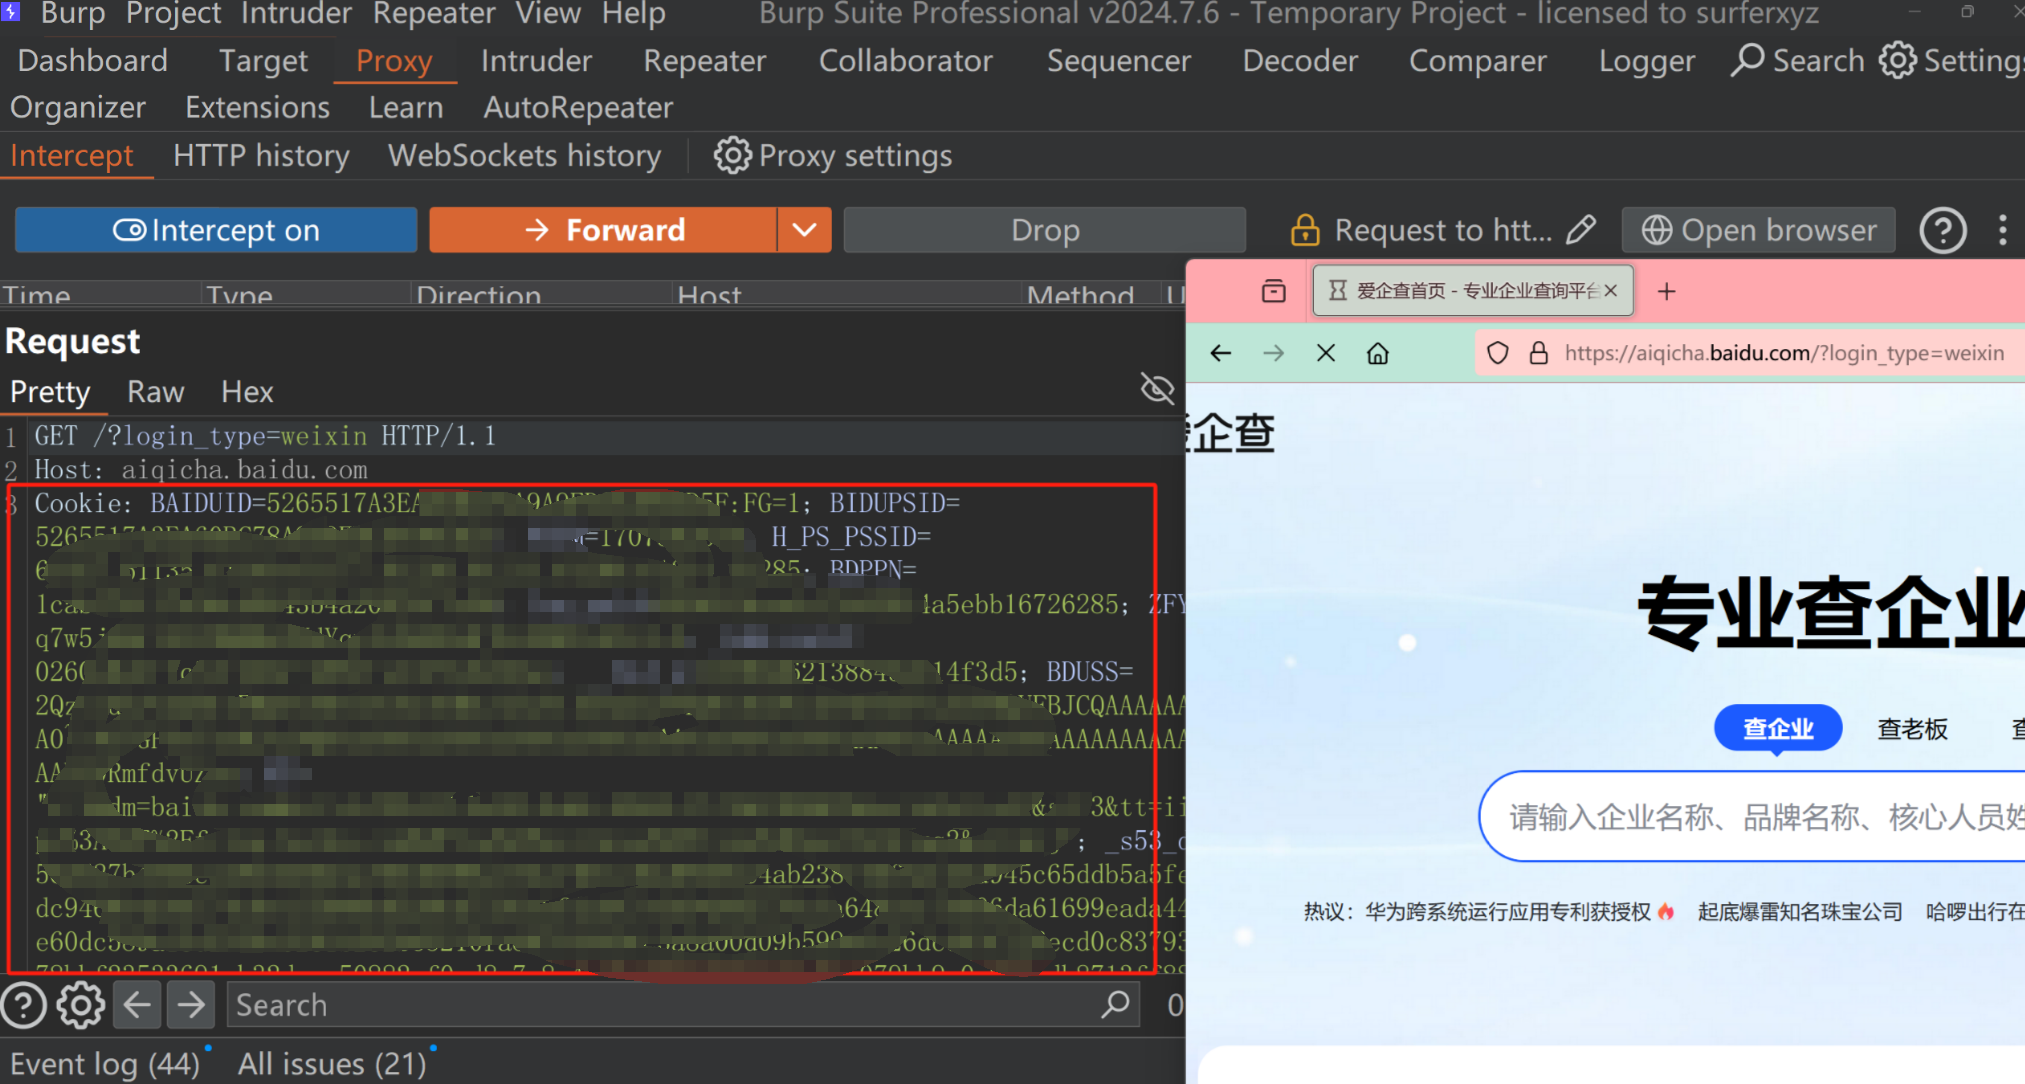The image size is (2025, 1084).
Task: Open All issues (21)
Action: tap(332, 1064)
